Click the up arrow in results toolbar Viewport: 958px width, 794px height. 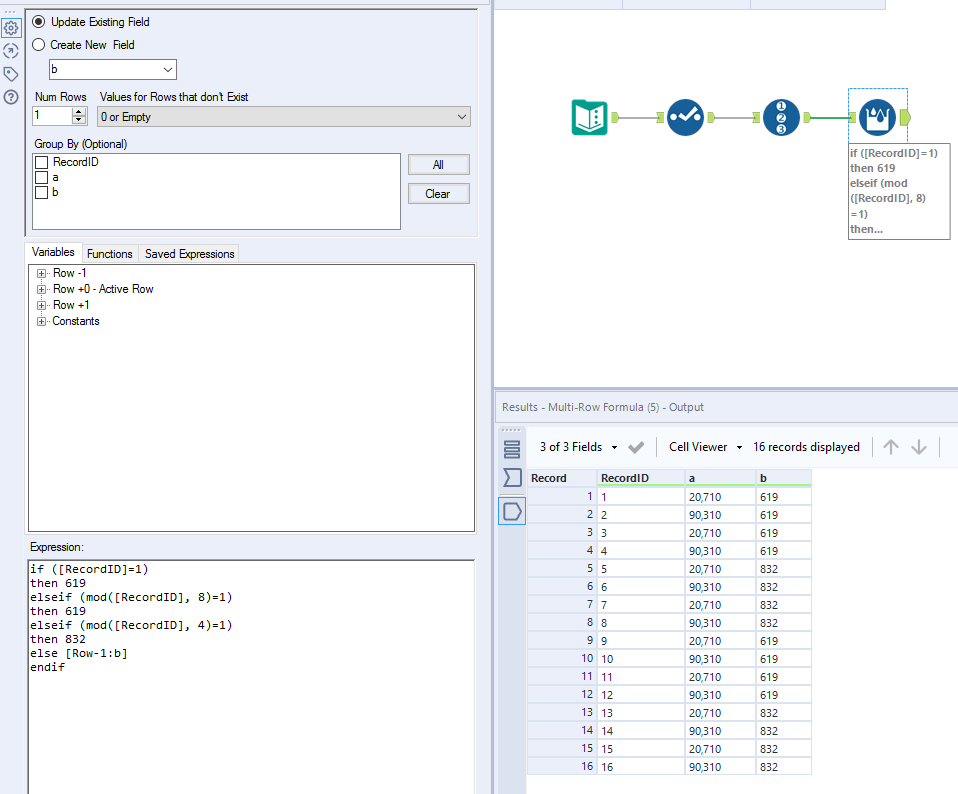891,447
